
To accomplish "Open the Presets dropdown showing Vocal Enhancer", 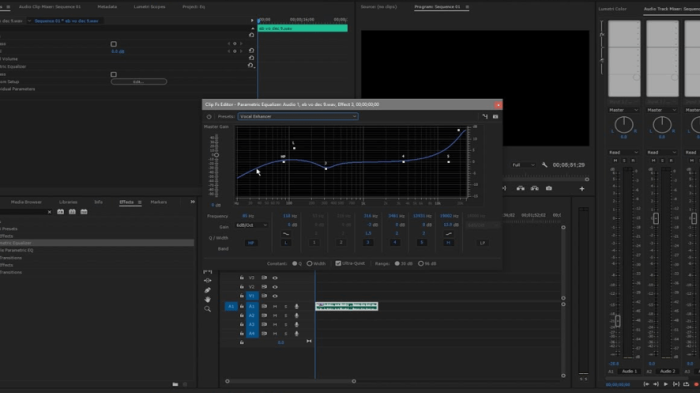I will pyautogui.click(x=298, y=117).
